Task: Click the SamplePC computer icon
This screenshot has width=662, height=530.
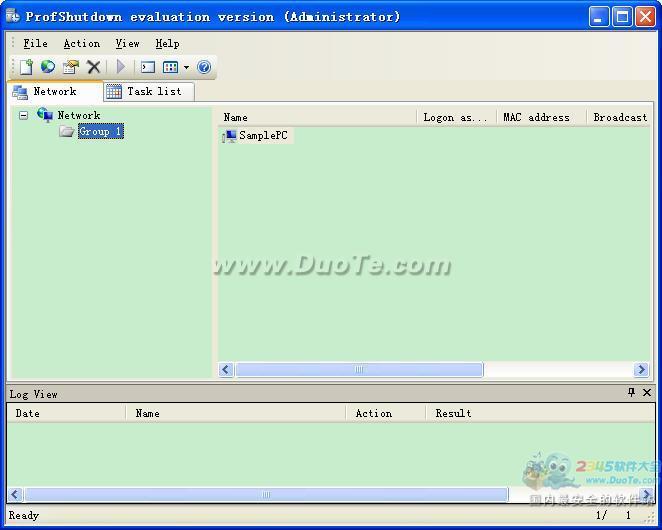Action: point(229,136)
